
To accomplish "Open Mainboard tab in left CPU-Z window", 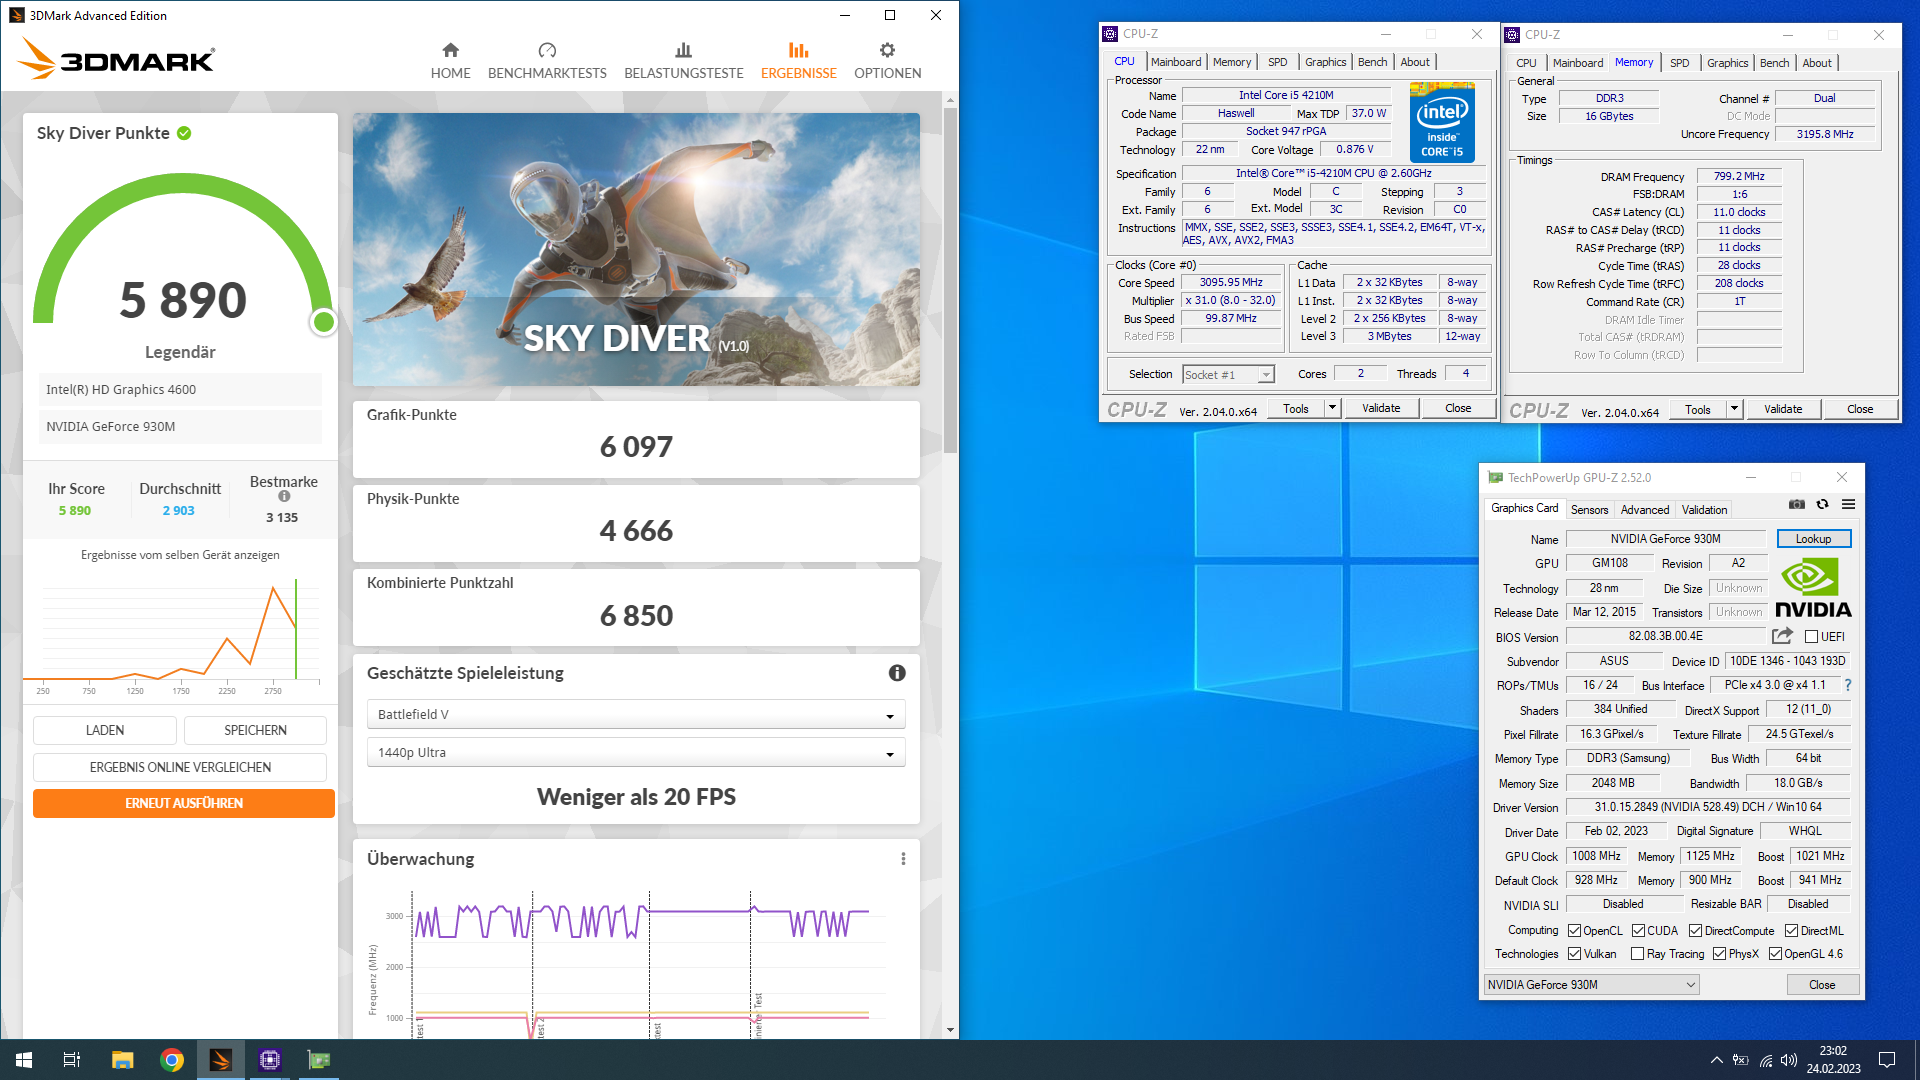I will pos(1176,62).
